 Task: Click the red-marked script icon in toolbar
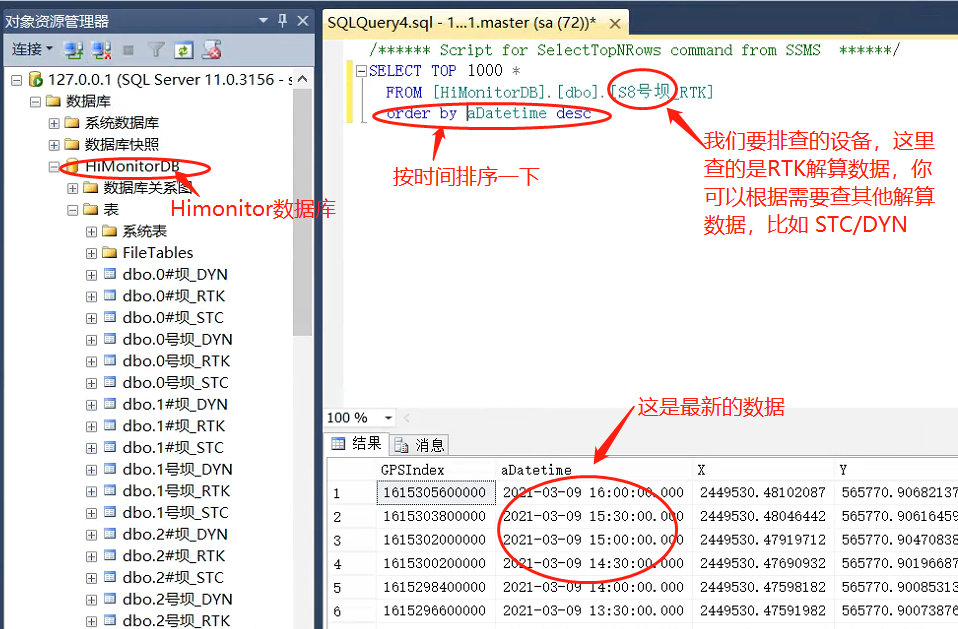[211, 49]
